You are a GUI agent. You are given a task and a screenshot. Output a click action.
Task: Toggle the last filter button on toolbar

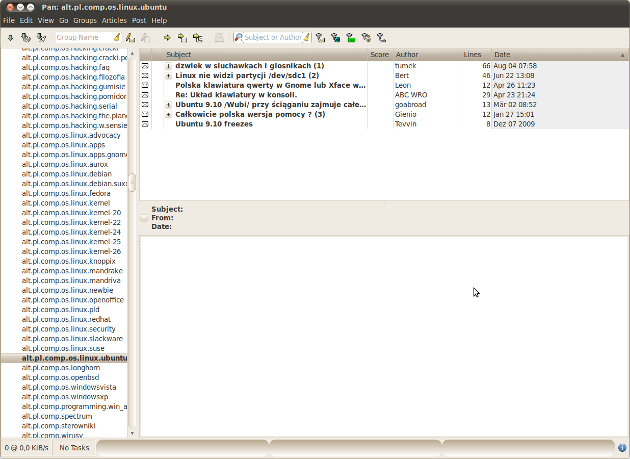(x=382, y=38)
